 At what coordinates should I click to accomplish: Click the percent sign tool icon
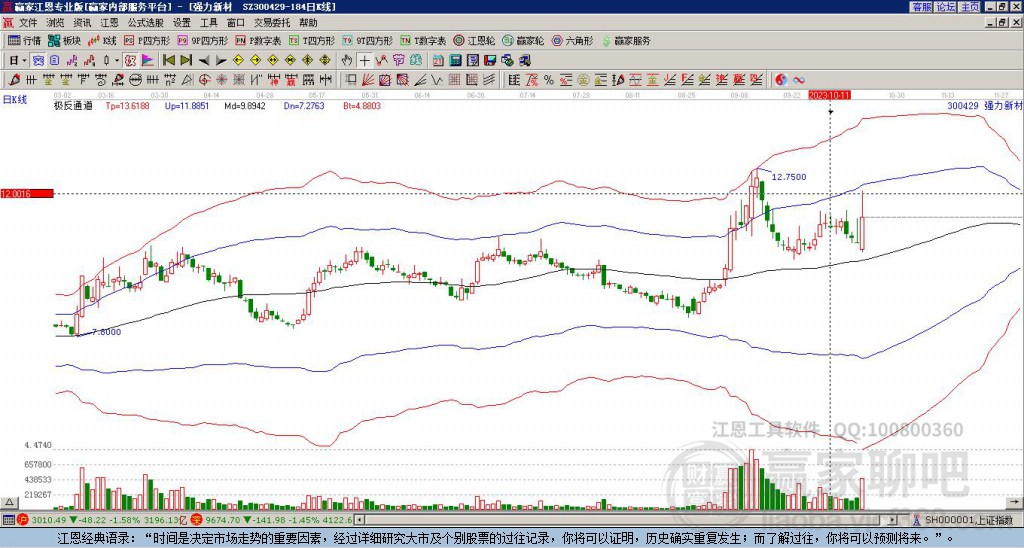point(548,80)
